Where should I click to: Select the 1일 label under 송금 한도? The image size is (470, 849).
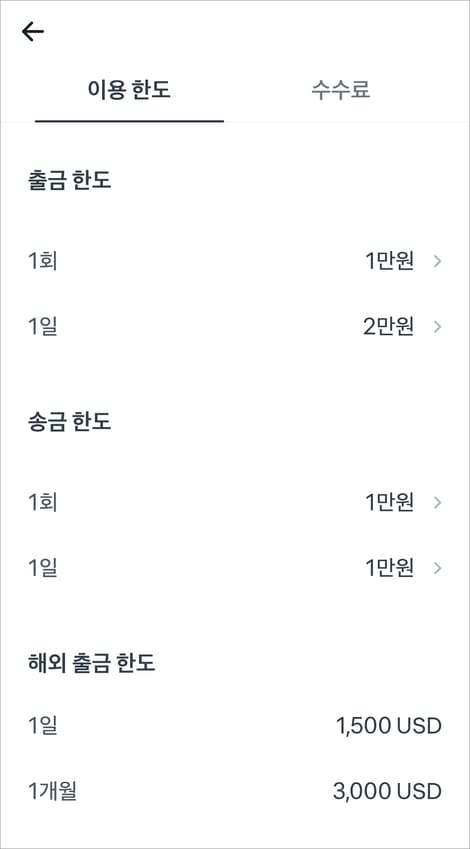coord(43,568)
